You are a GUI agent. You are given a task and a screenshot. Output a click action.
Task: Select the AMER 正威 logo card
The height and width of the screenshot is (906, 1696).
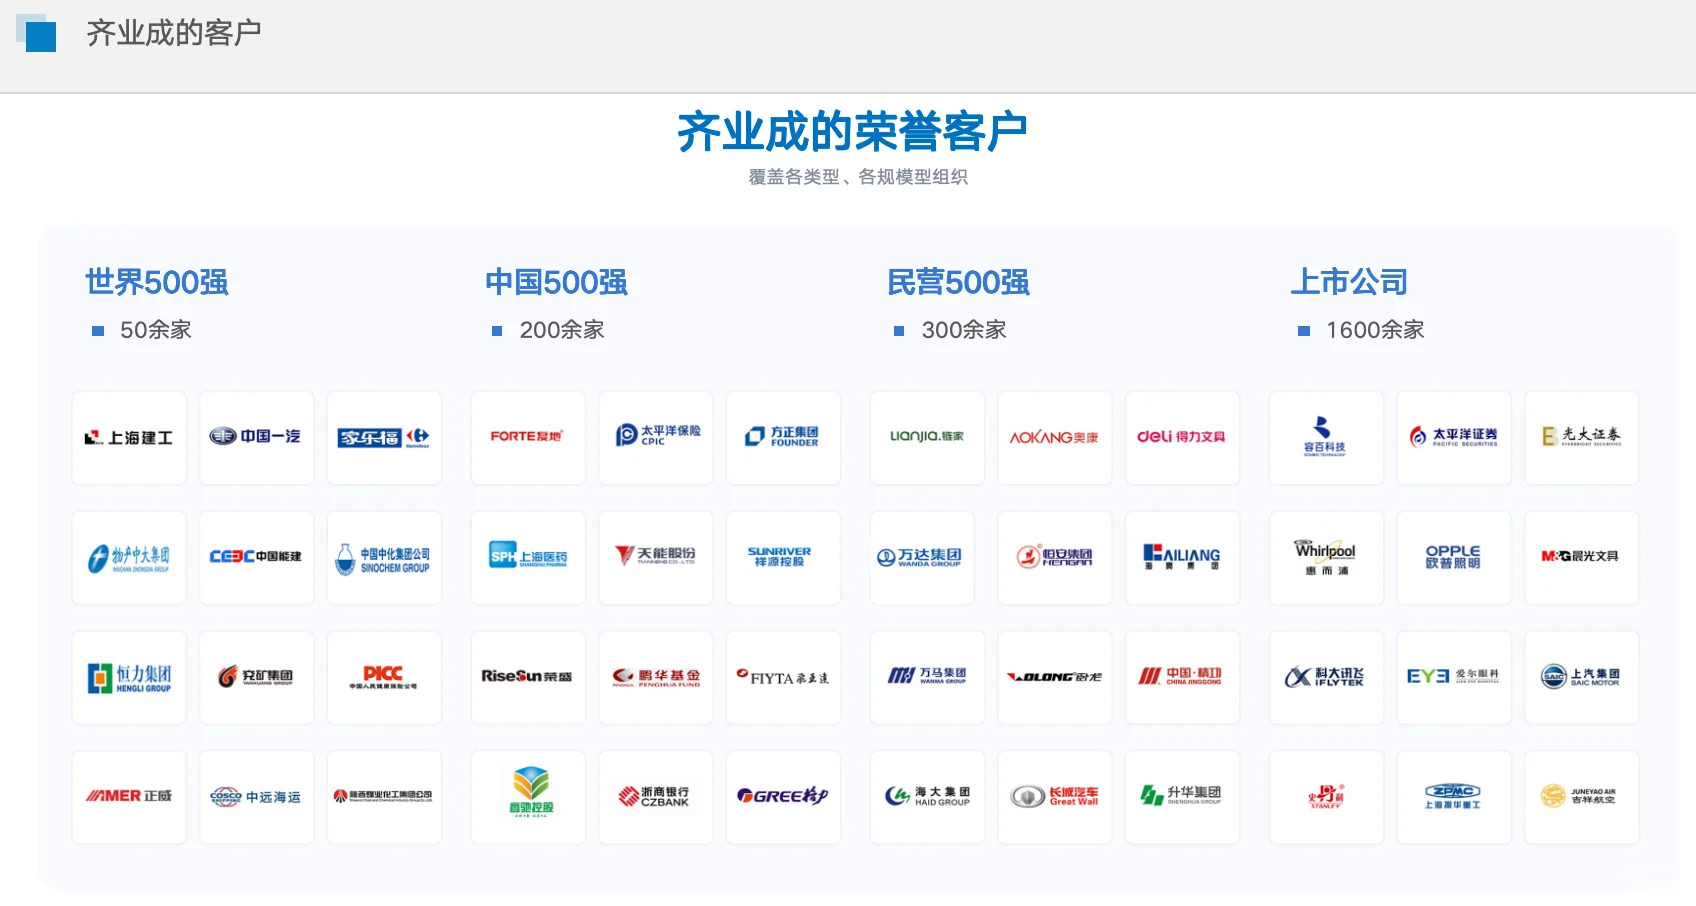coord(129,797)
